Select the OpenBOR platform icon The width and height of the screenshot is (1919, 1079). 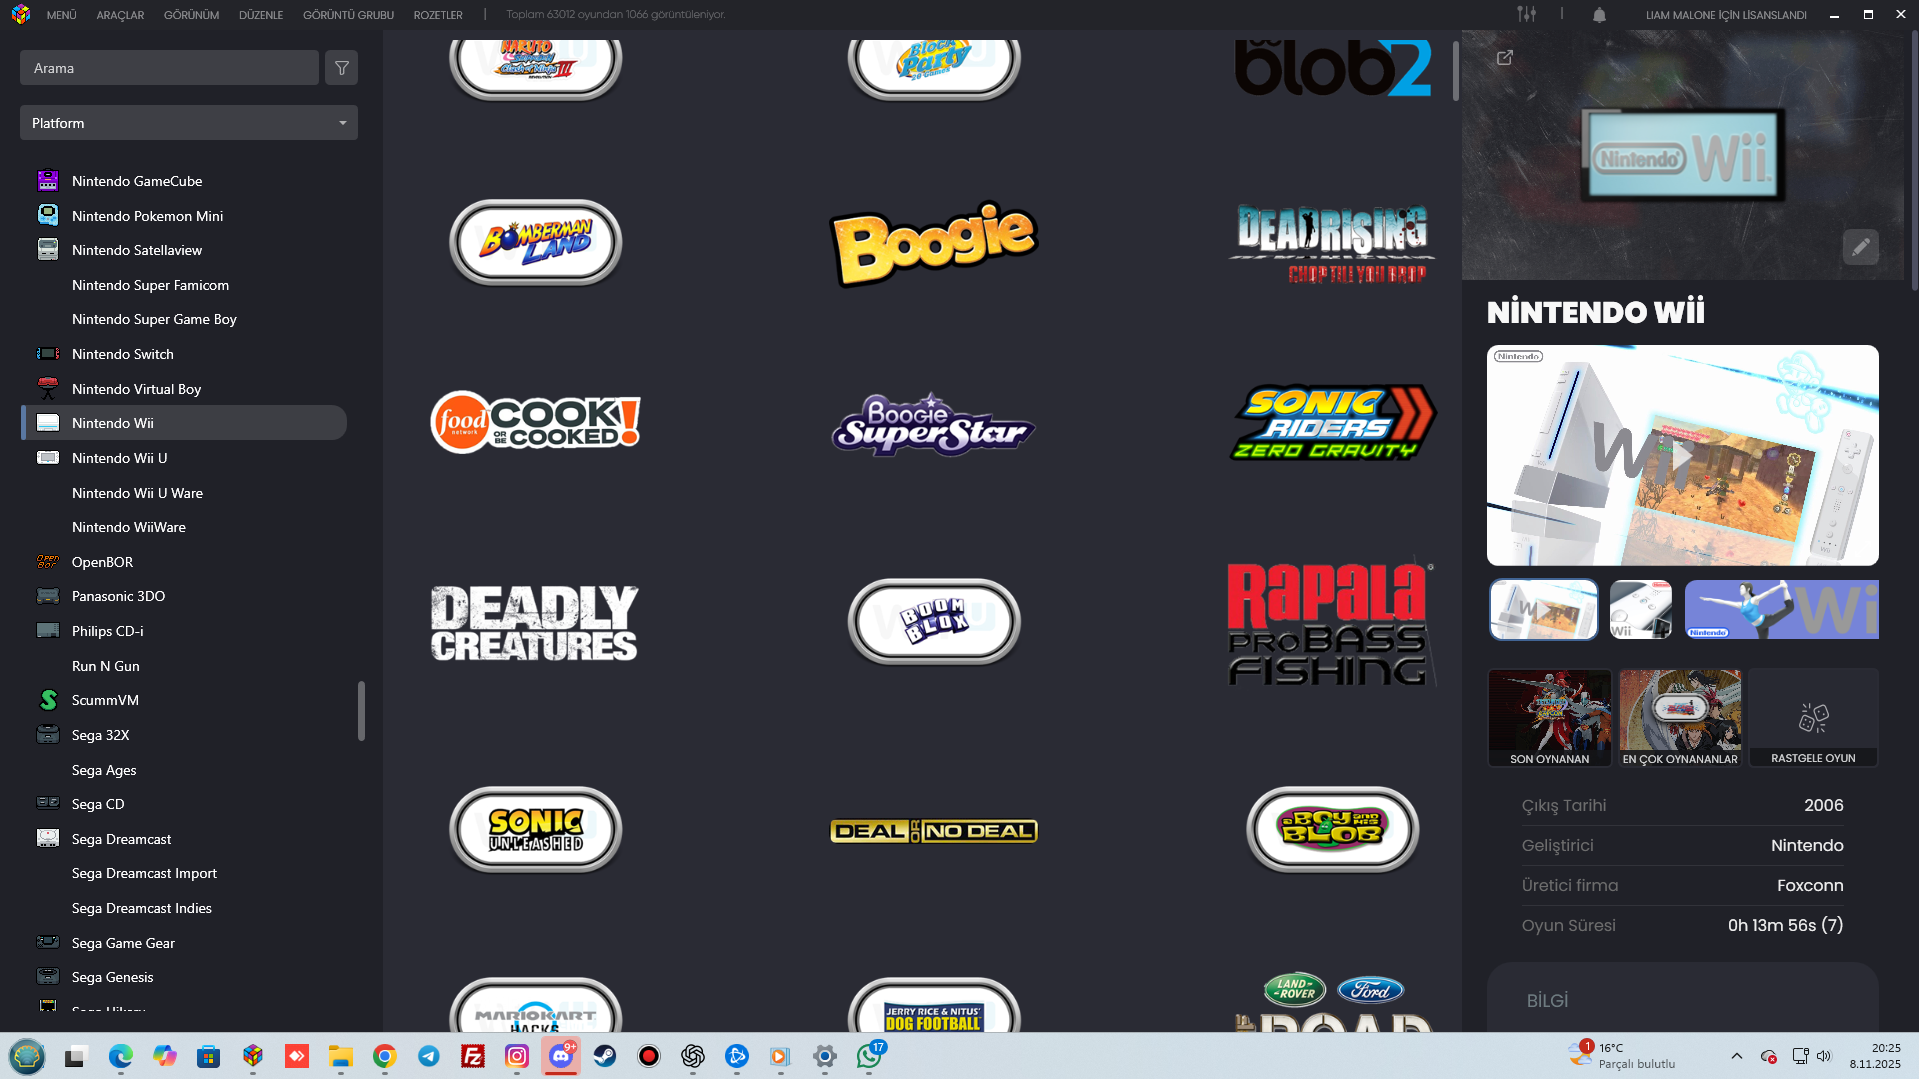click(48, 562)
